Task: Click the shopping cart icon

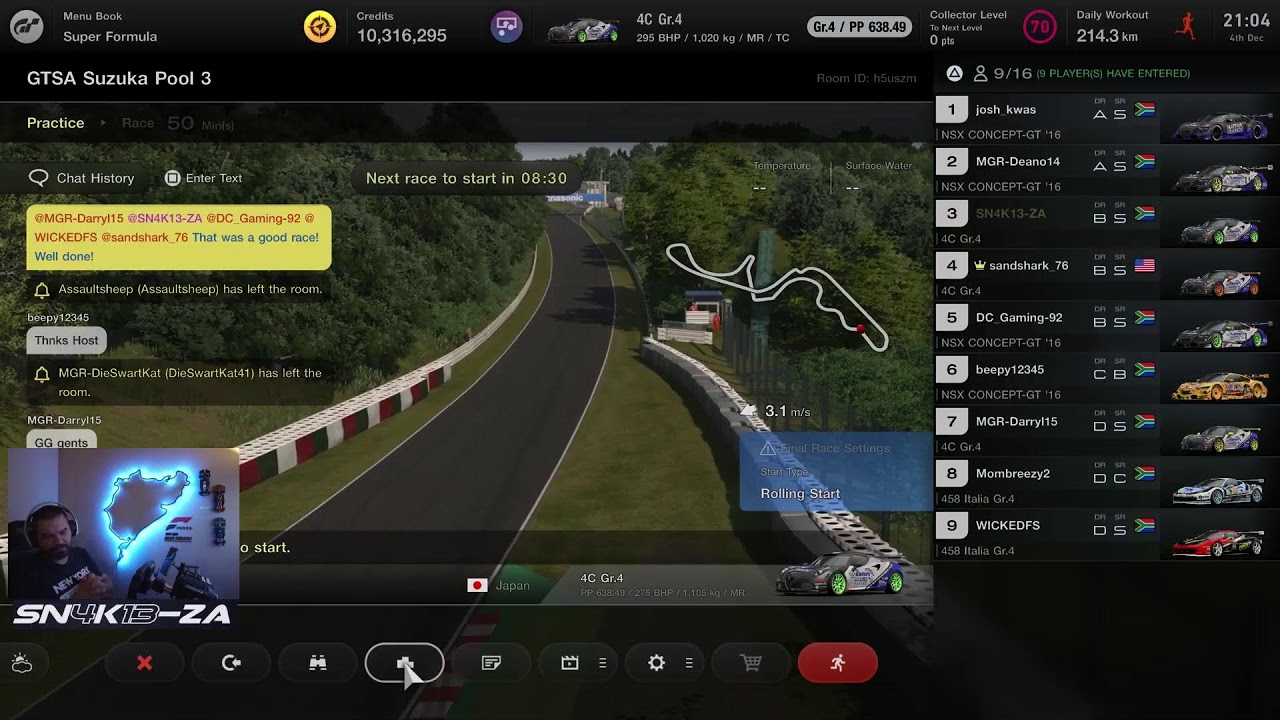Action: click(751, 663)
